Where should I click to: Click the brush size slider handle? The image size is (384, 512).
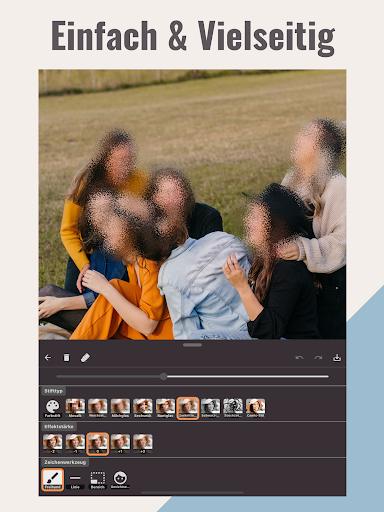(x=163, y=376)
